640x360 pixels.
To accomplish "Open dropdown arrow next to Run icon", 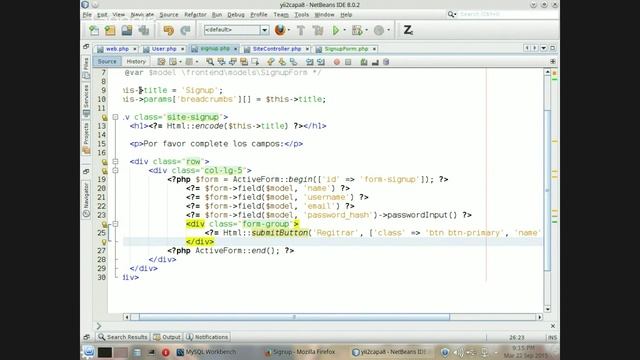I will pyautogui.click(x=344, y=30).
